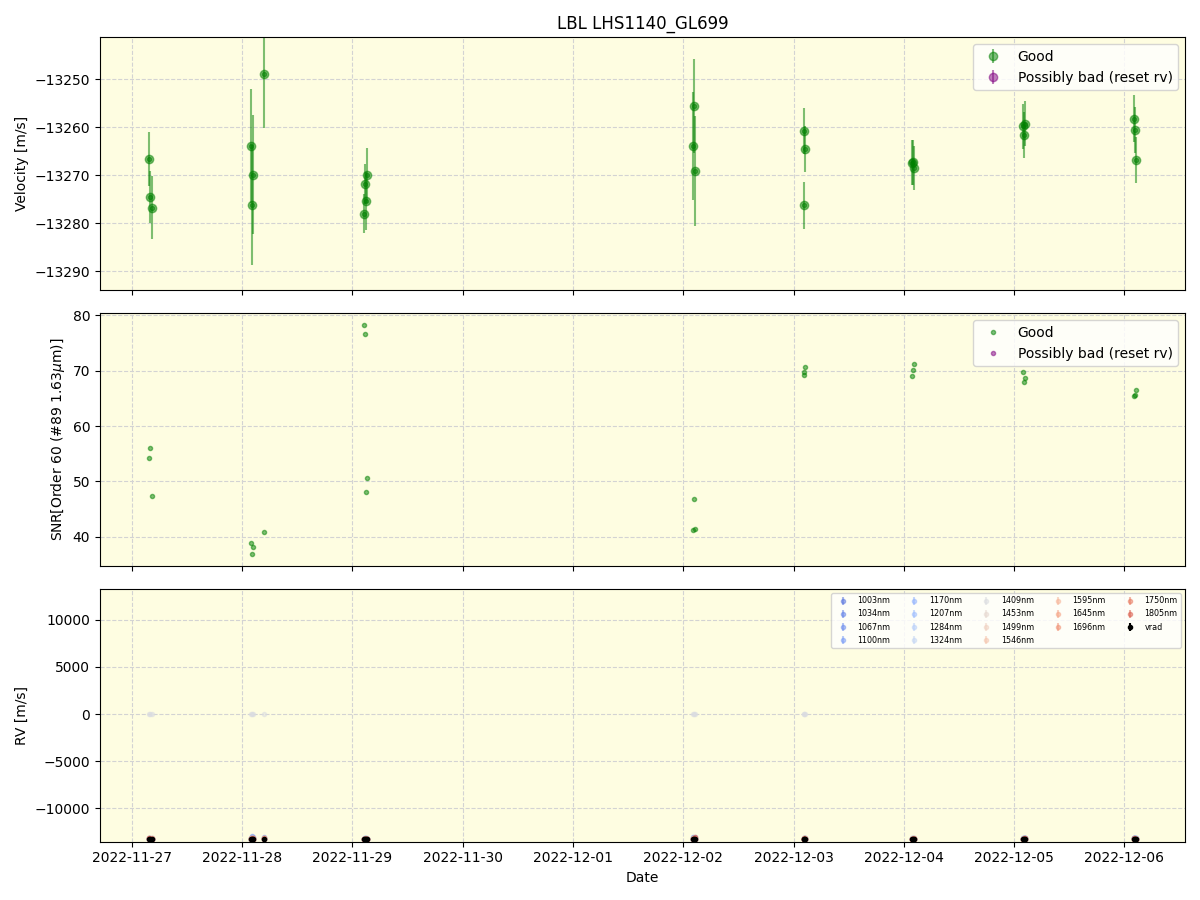The height and width of the screenshot is (900, 1200).
Task: Click the green Good marker in SNR legend
Action: 993,333
